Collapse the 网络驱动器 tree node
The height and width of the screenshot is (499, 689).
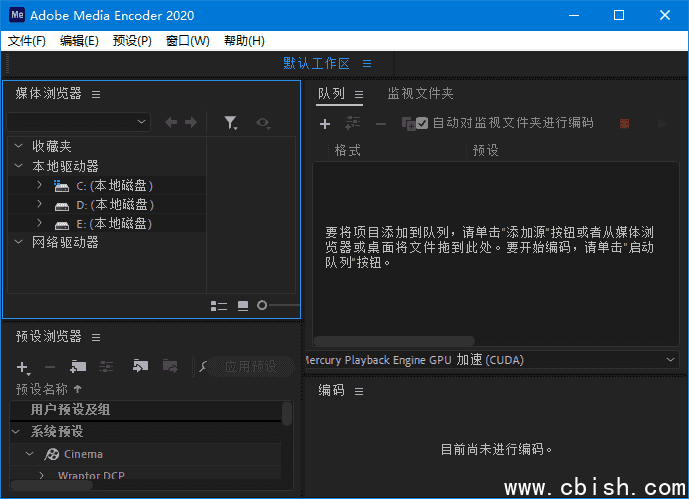18,242
